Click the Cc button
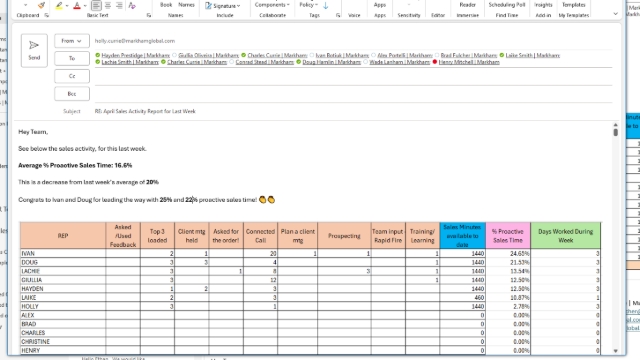Image resolution: width=640 pixels, height=360 pixels. click(72, 76)
